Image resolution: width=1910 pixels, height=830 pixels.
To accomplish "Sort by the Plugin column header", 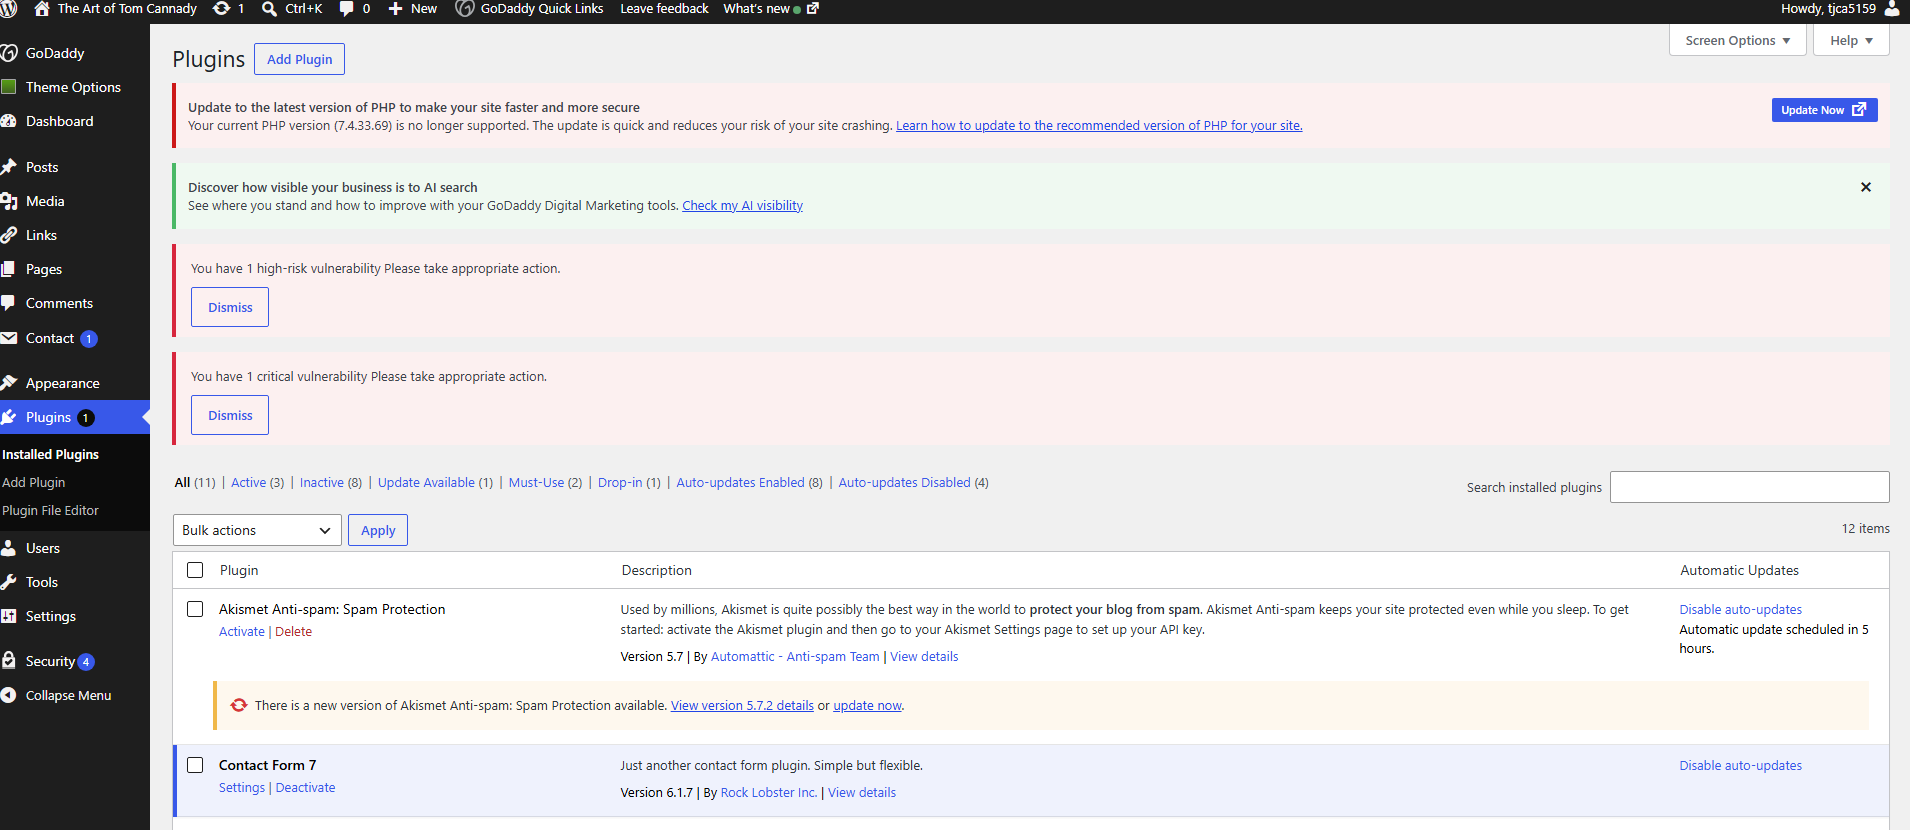I will coord(239,570).
